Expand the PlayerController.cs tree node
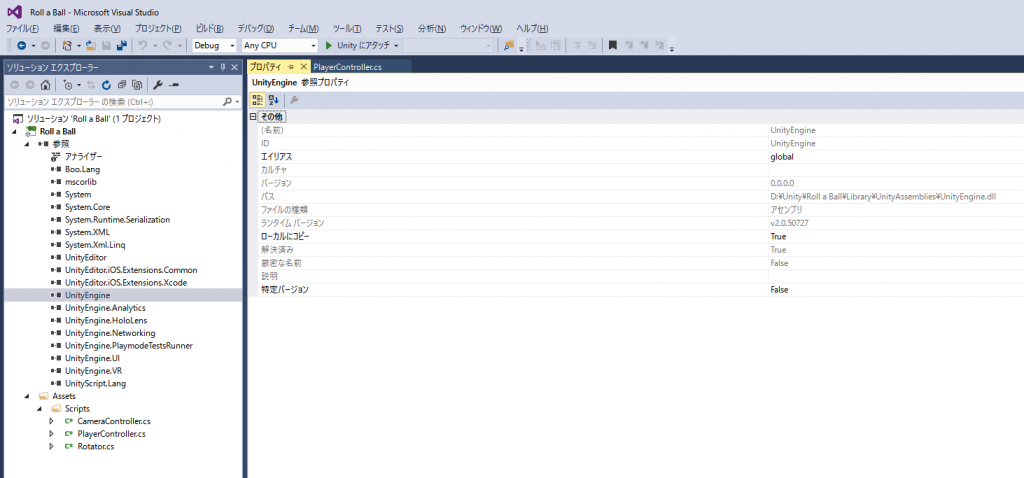This screenshot has height=478, width=1024. pos(52,434)
